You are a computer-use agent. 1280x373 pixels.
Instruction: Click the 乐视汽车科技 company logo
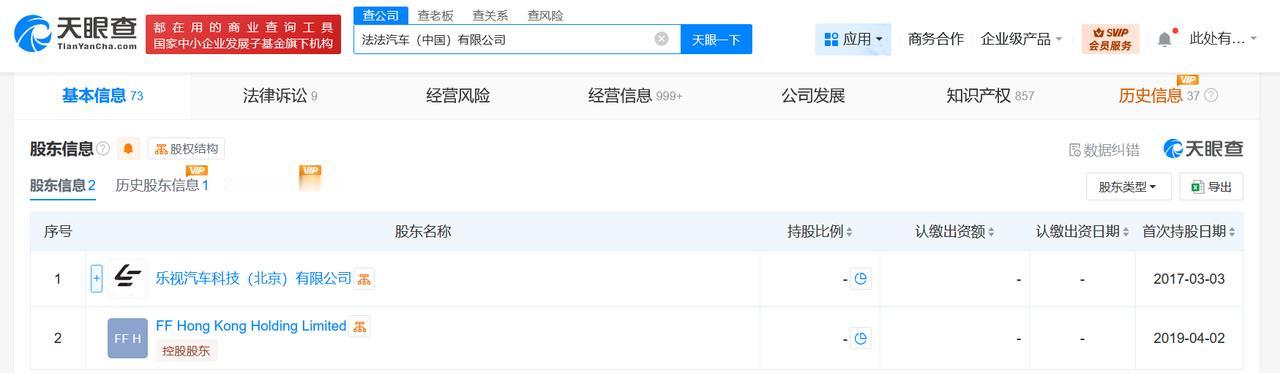pyautogui.click(x=127, y=278)
